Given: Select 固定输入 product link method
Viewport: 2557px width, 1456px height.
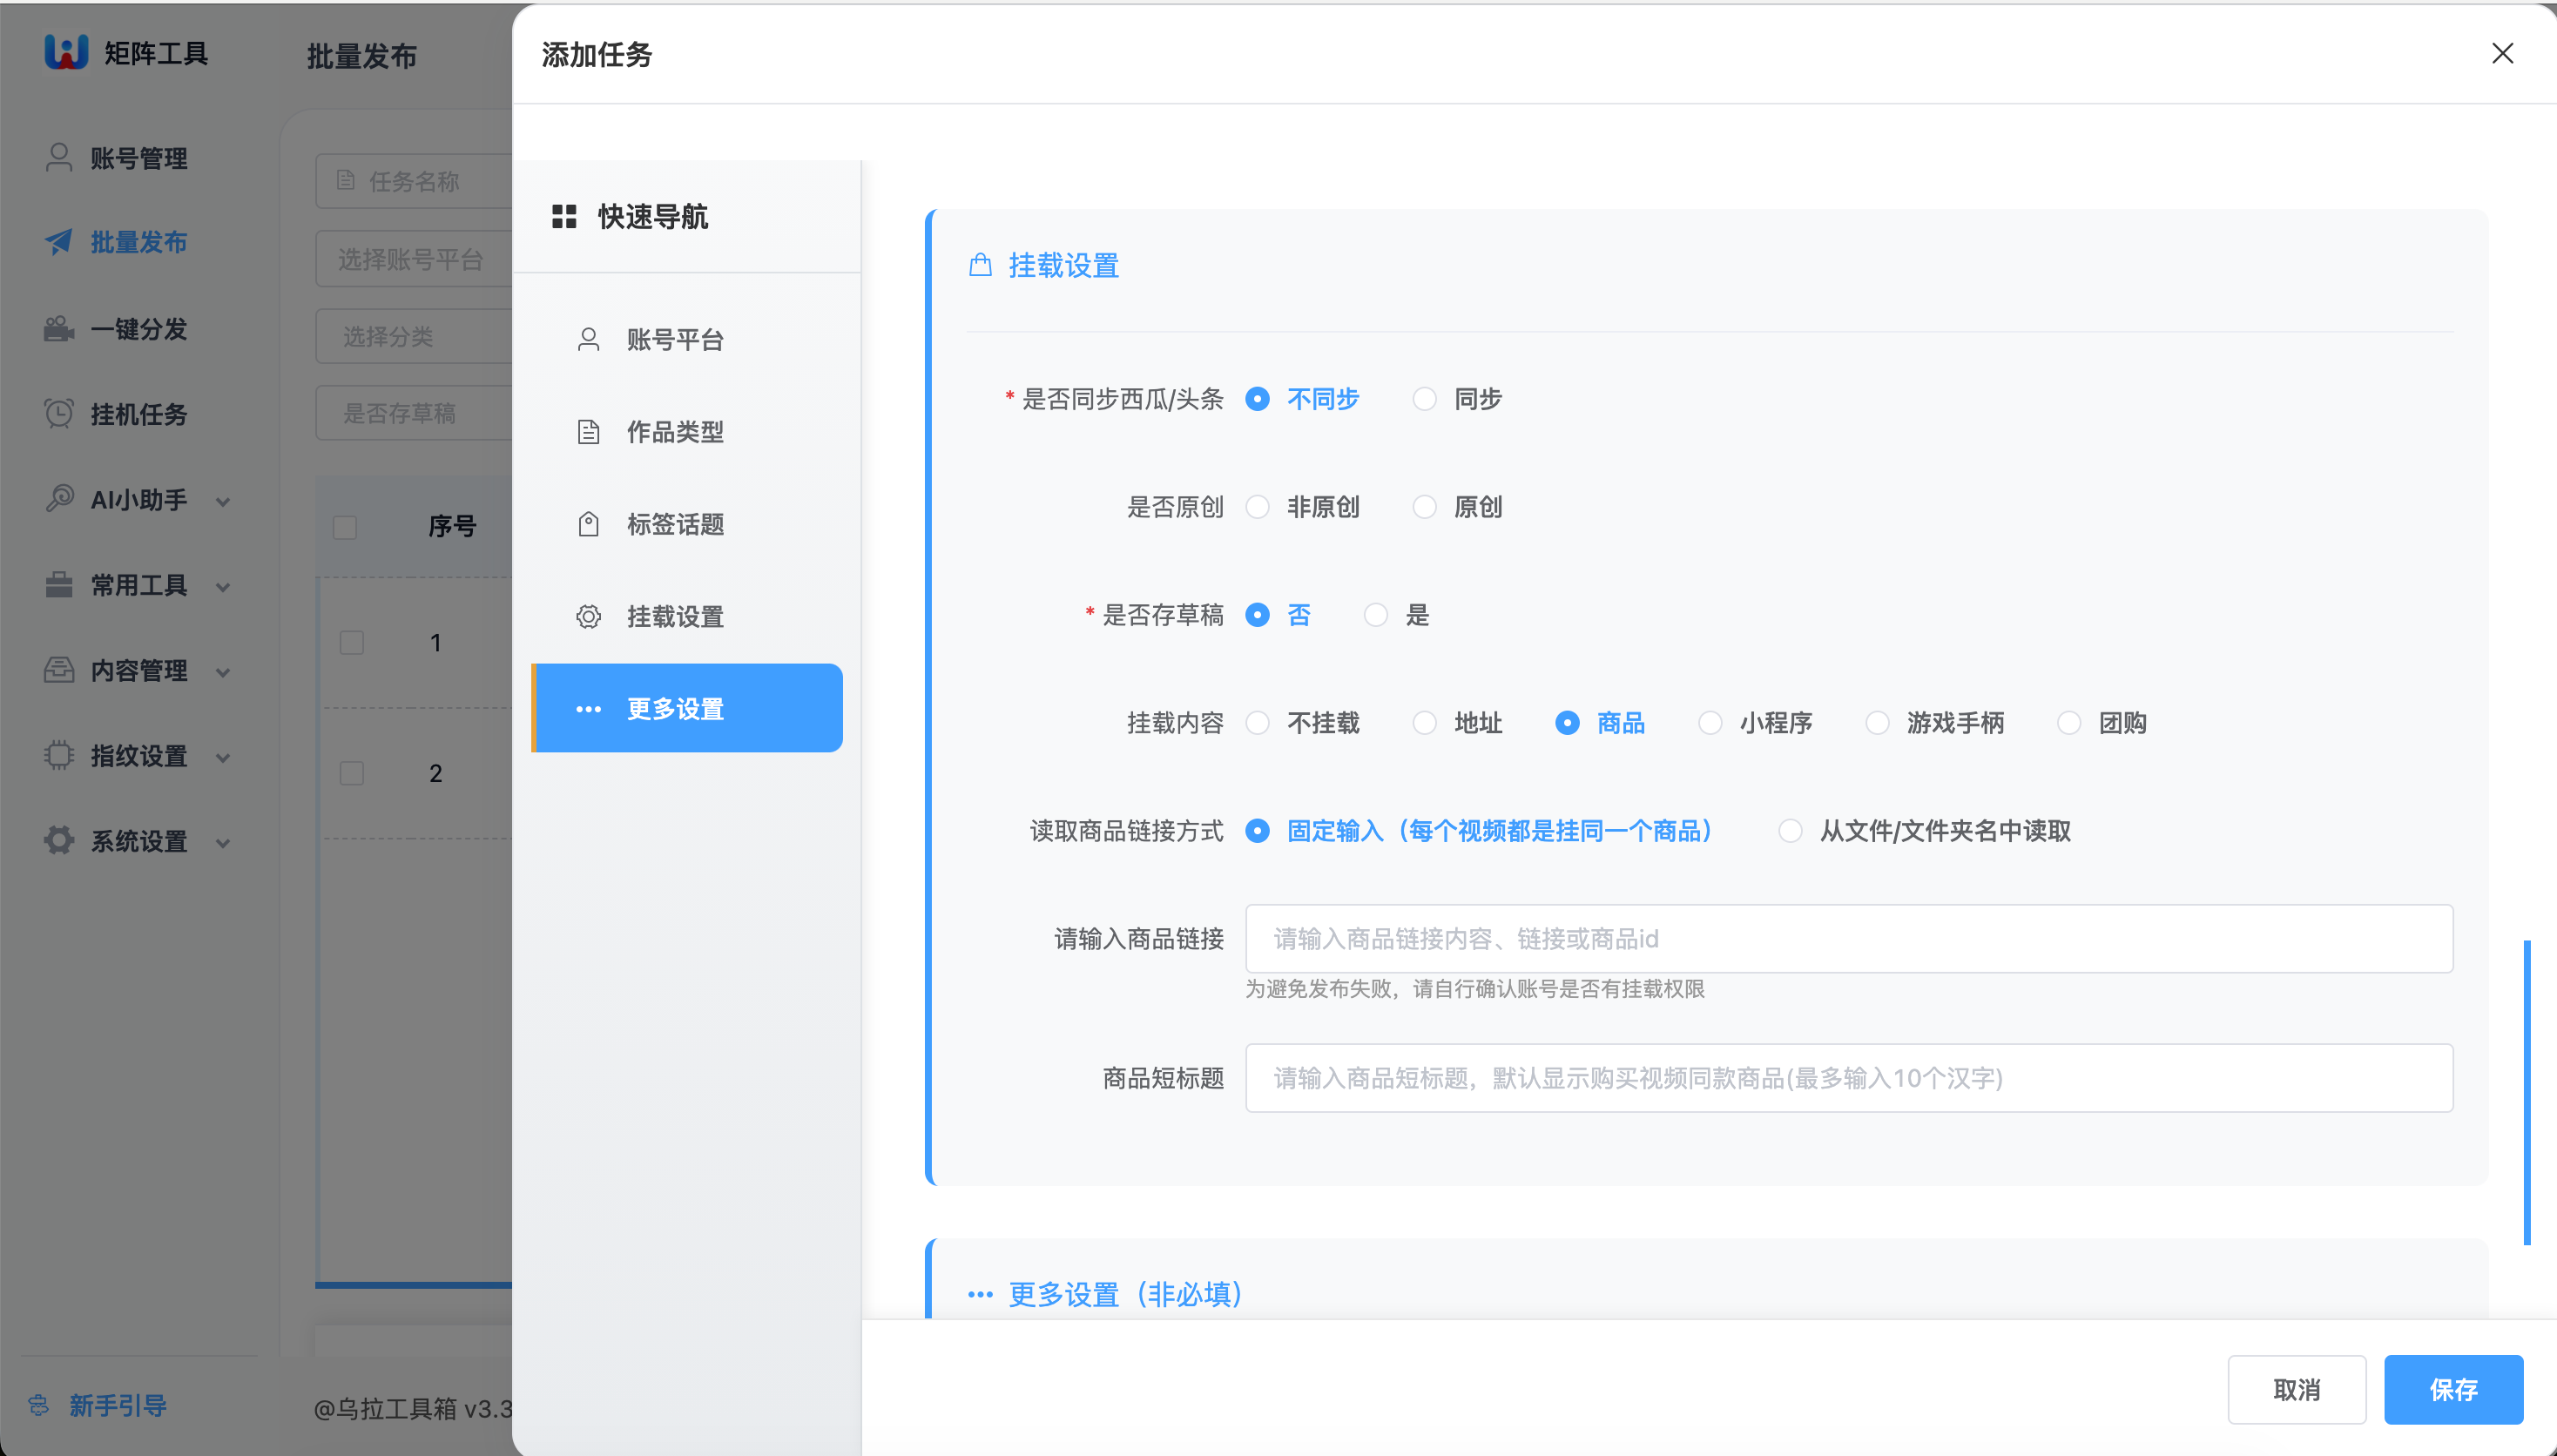Looking at the screenshot, I should 1480,831.
